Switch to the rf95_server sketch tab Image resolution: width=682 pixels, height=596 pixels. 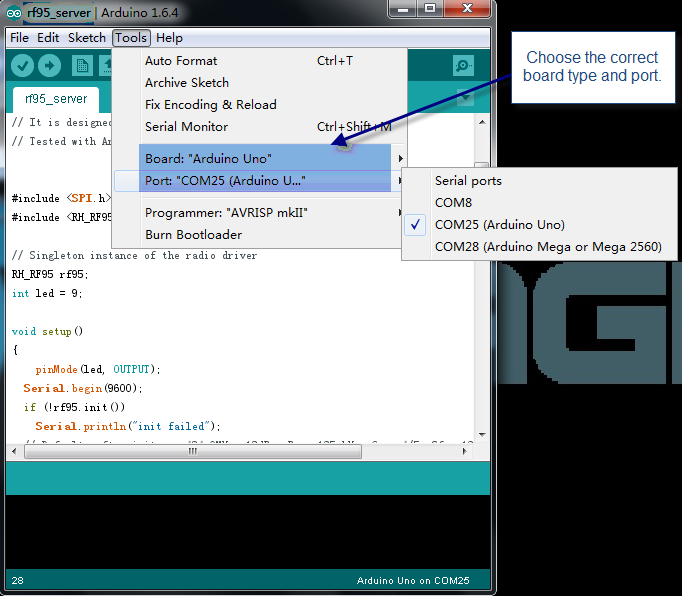pyautogui.click(x=56, y=99)
